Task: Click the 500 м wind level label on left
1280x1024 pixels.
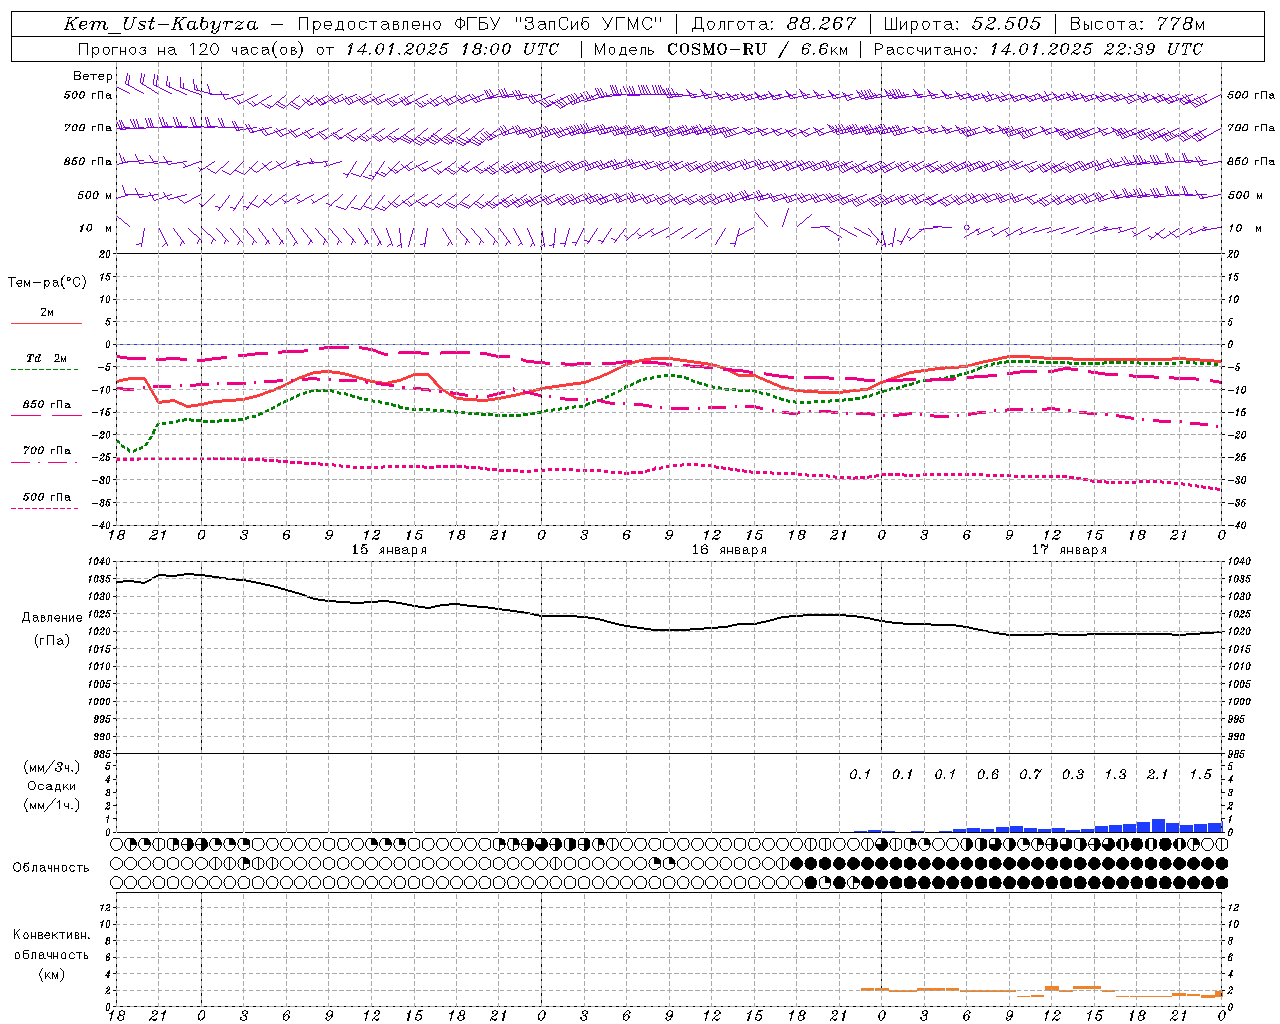Action: pos(95,195)
